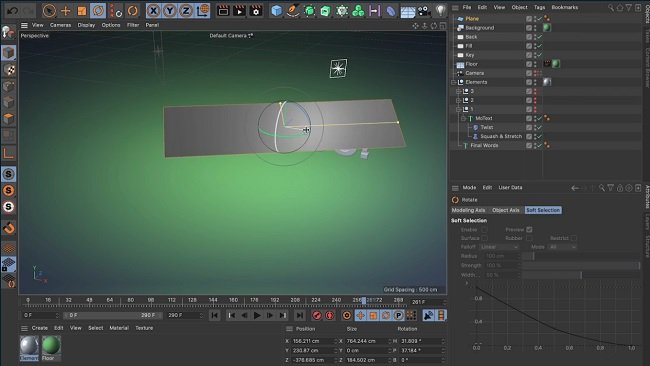Add a Camera object from toolbar
Screen dimensions: 650x366
424,11
